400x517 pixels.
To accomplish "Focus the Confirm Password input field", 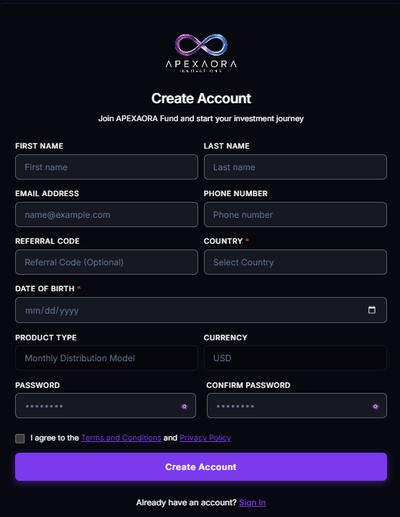I will pos(297,406).
